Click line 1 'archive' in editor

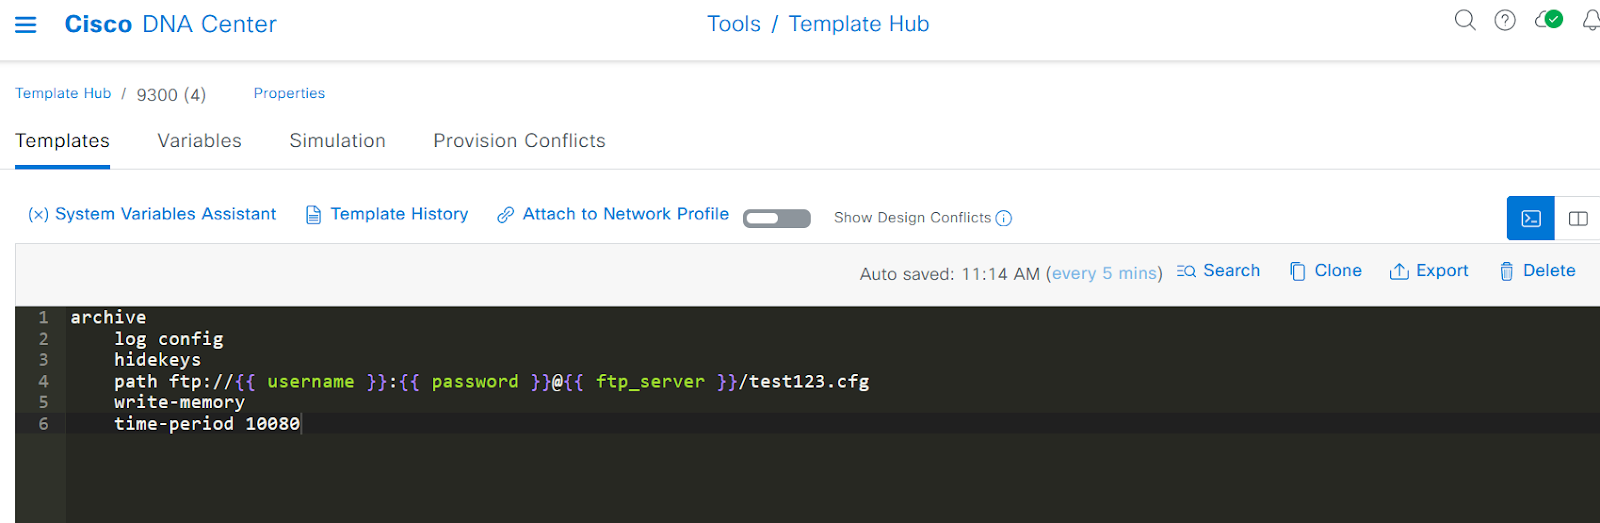108,317
